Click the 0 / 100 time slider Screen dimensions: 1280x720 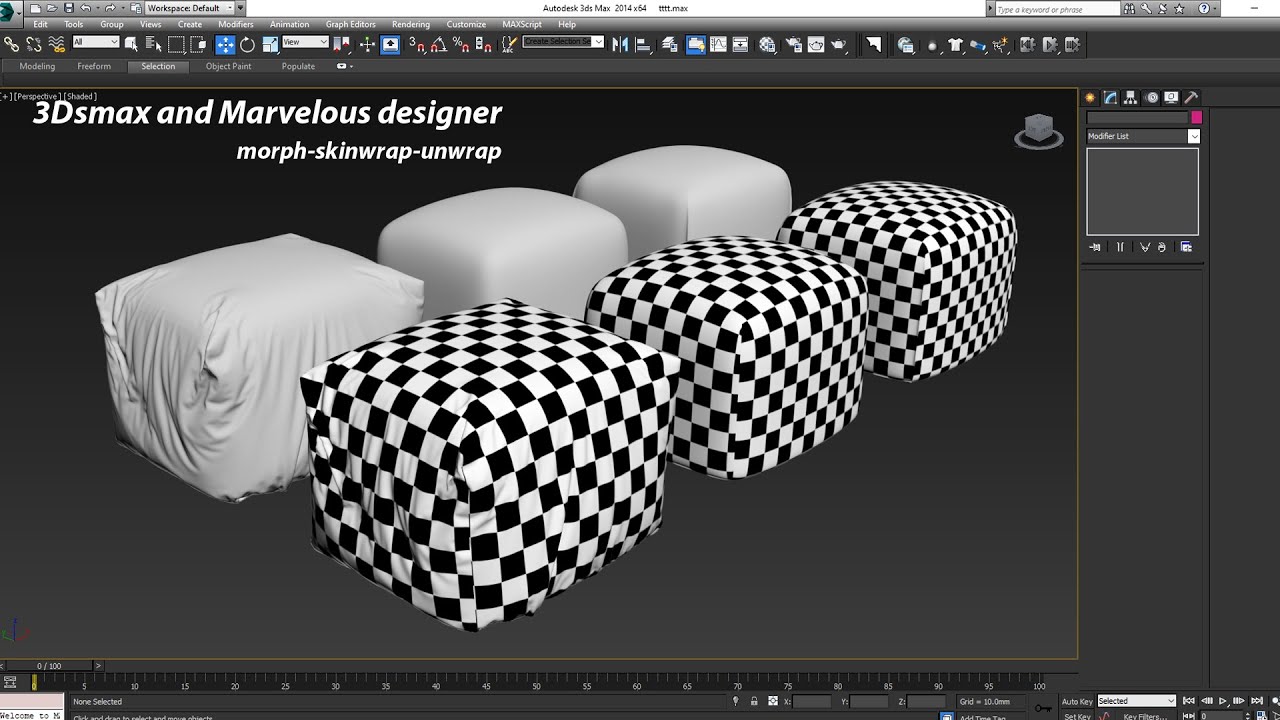click(49, 665)
